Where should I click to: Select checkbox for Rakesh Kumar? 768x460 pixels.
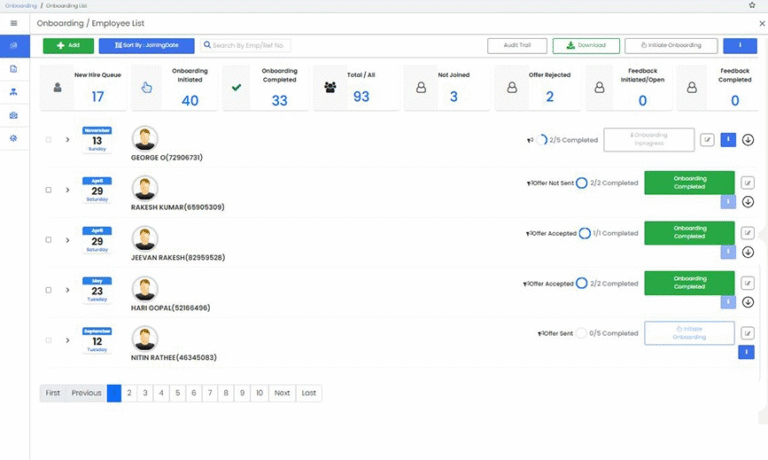coord(48,189)
